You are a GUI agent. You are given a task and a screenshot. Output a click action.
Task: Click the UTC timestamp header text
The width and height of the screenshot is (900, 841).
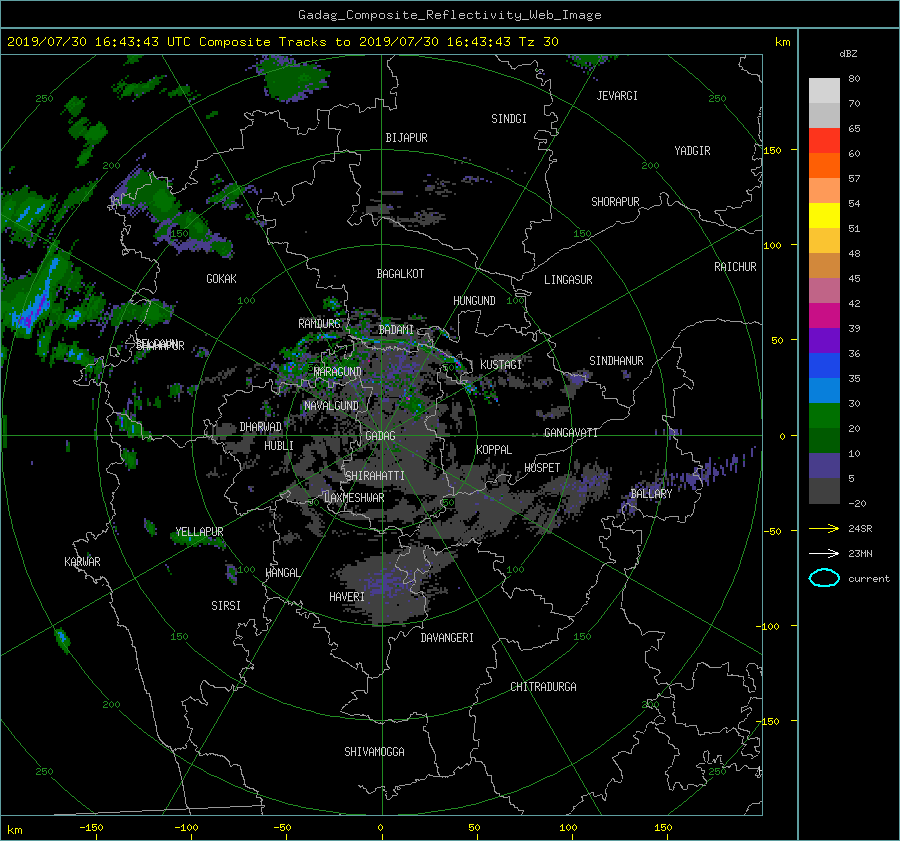282,42
